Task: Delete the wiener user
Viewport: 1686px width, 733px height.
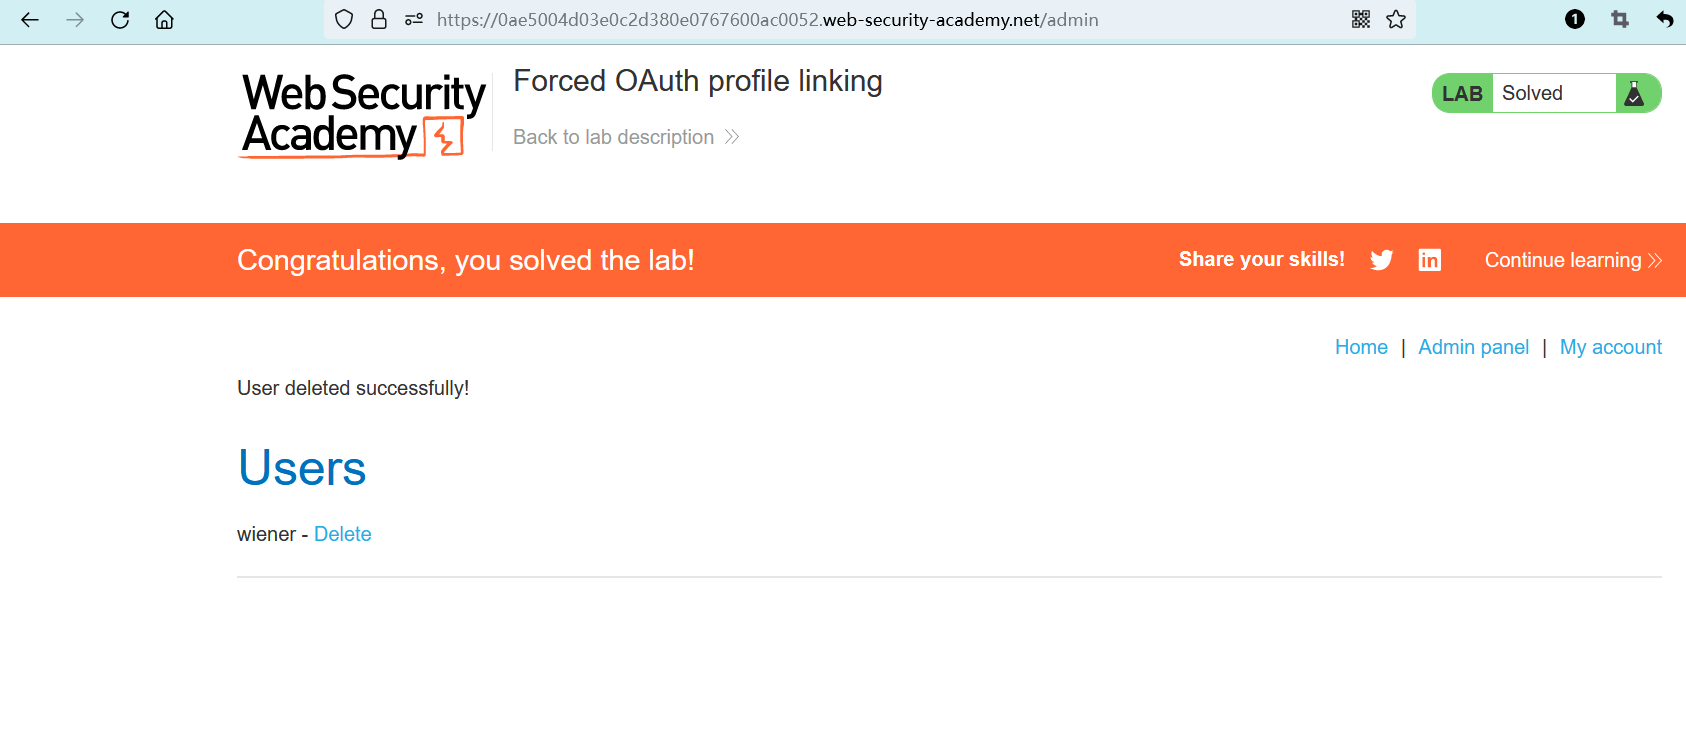Action: coord(342,534)
